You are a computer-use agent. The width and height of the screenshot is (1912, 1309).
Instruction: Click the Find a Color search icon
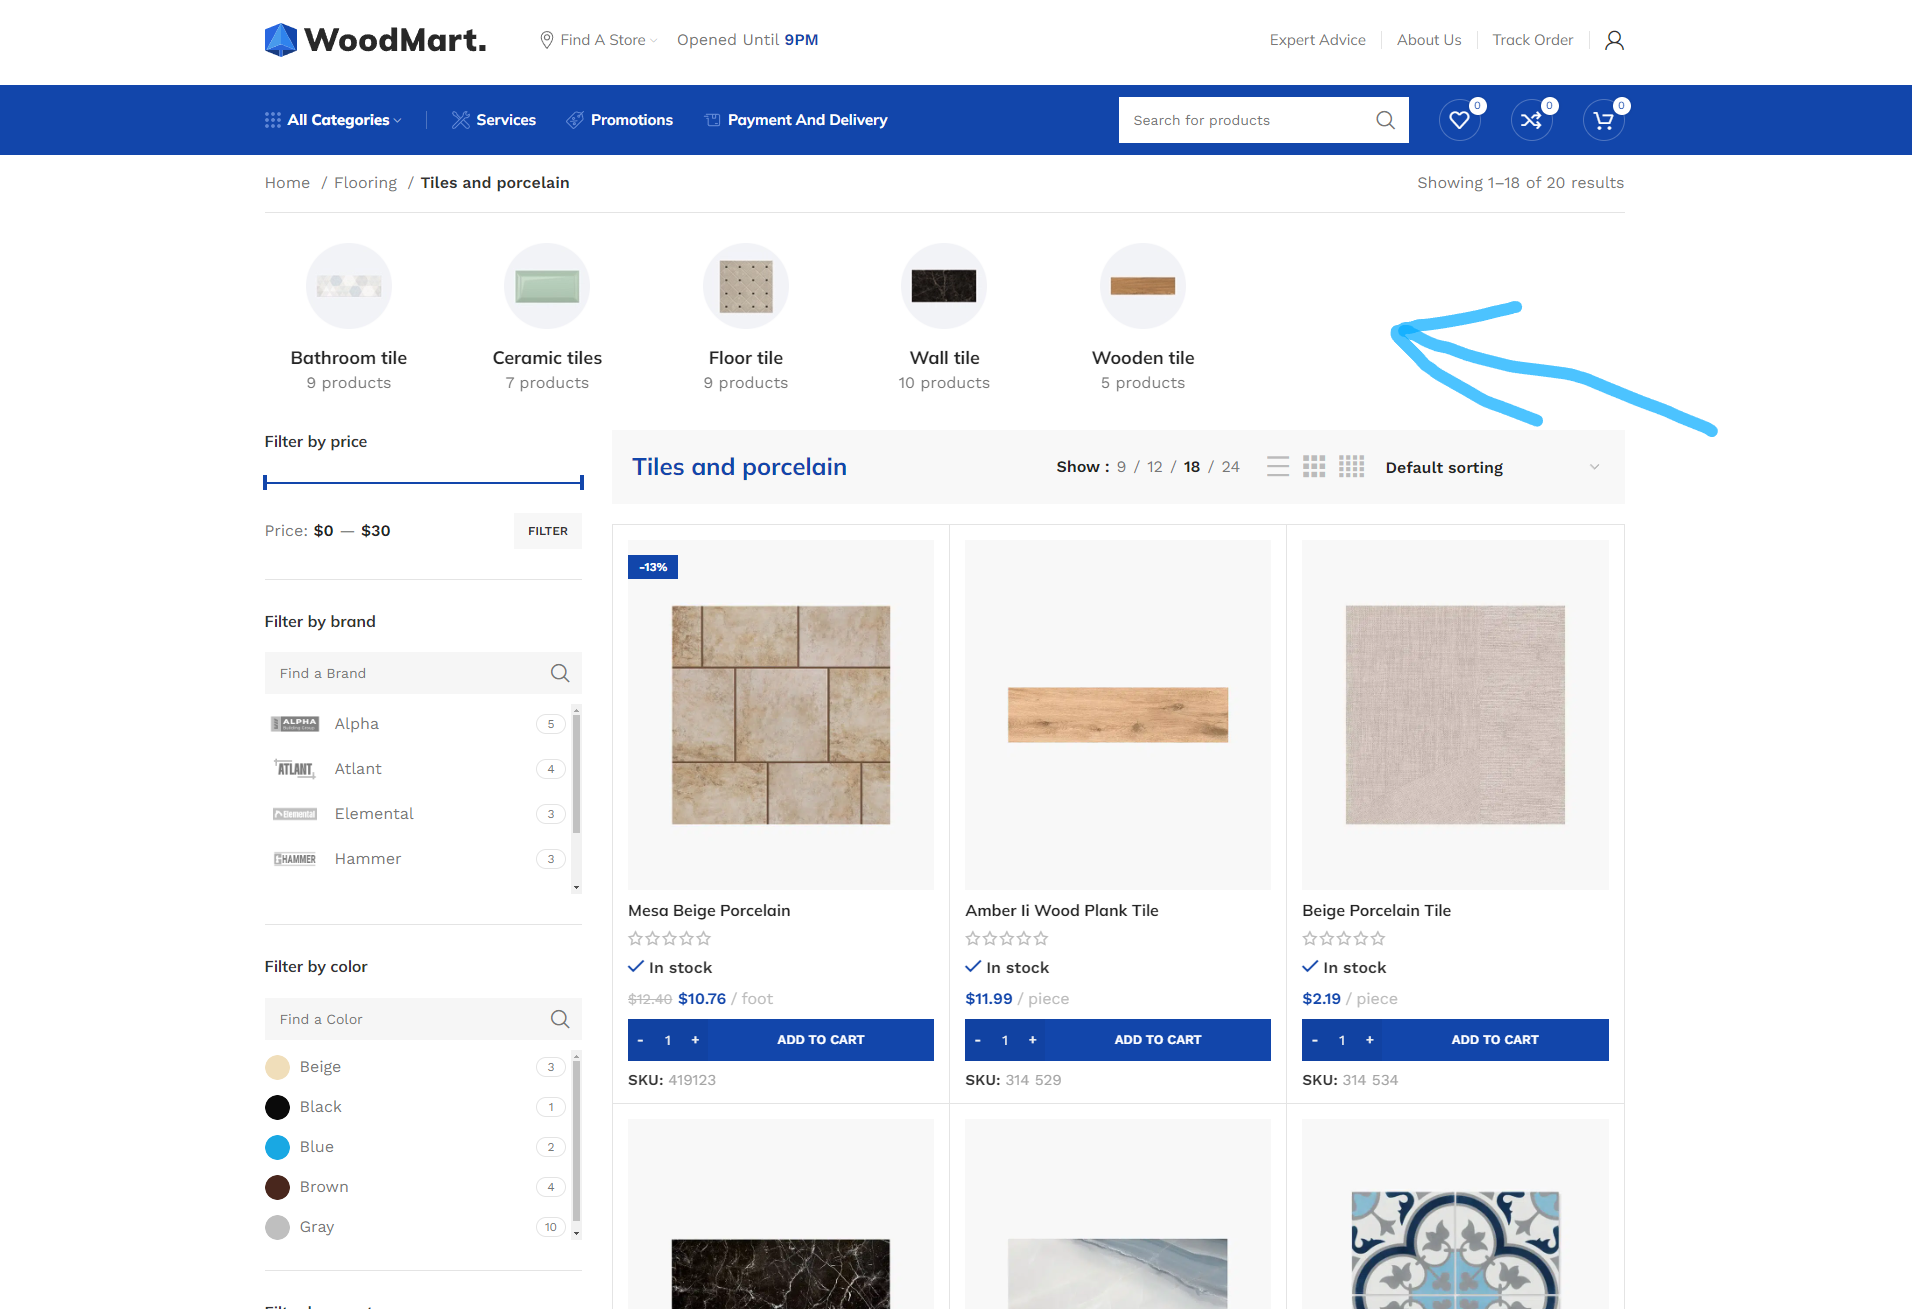point(560,1019)
